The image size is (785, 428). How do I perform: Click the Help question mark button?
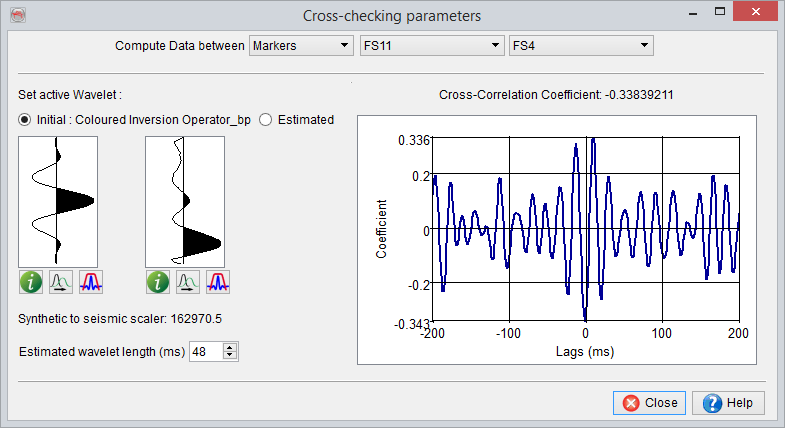point(734,403)
